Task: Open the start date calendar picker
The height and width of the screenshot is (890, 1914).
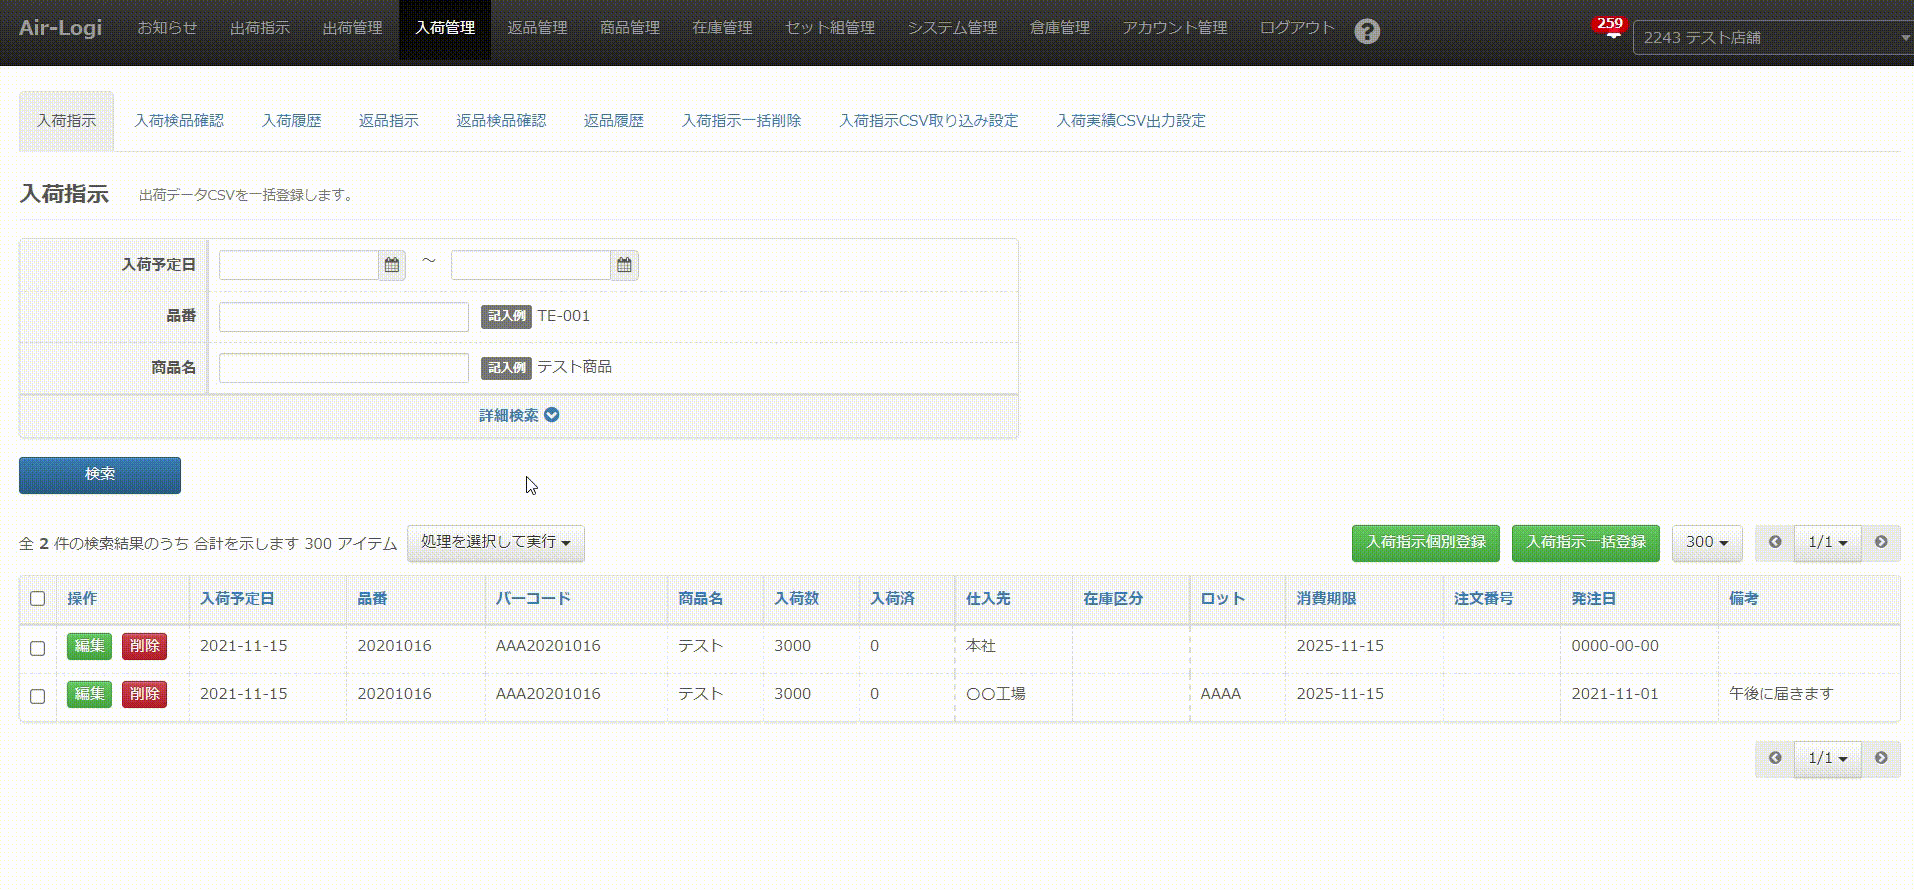Action: tap(392, 265)
